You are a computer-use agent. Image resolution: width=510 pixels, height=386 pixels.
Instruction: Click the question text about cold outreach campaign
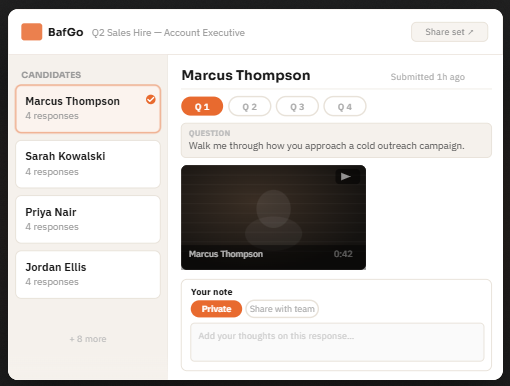click(326, 146)
